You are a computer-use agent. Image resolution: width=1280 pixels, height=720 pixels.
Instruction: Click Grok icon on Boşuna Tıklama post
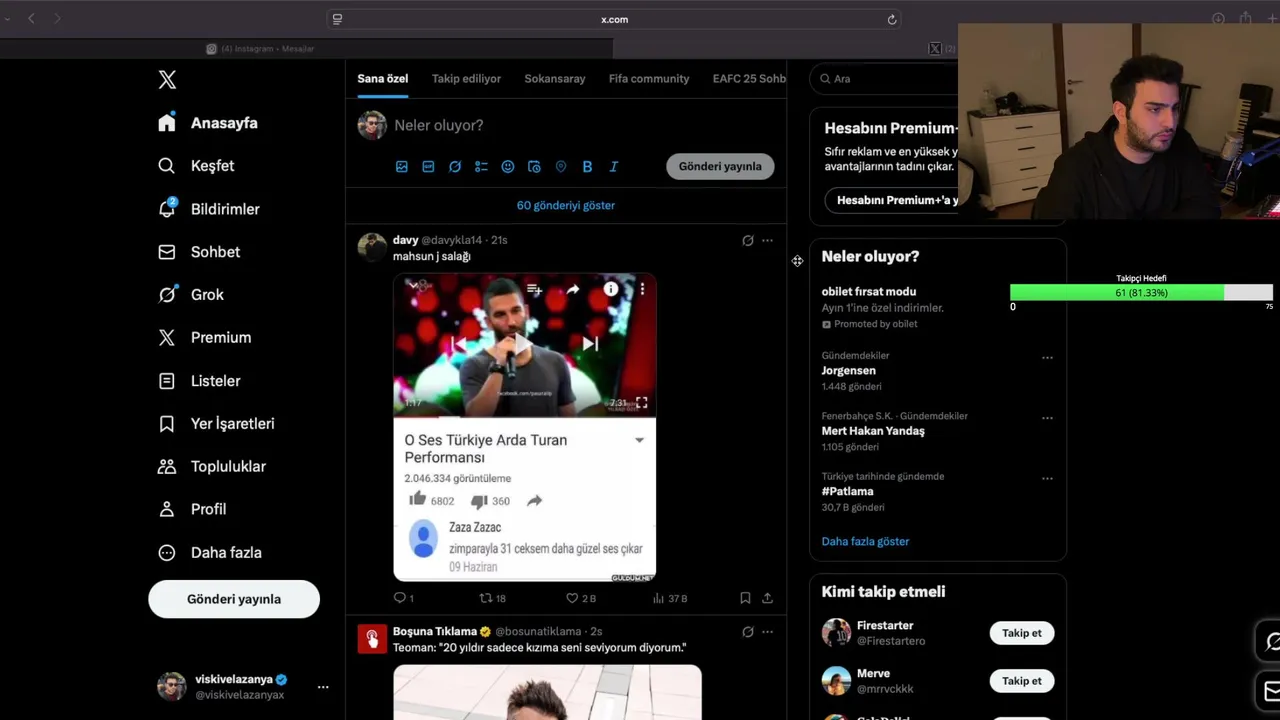pos(747,632)
